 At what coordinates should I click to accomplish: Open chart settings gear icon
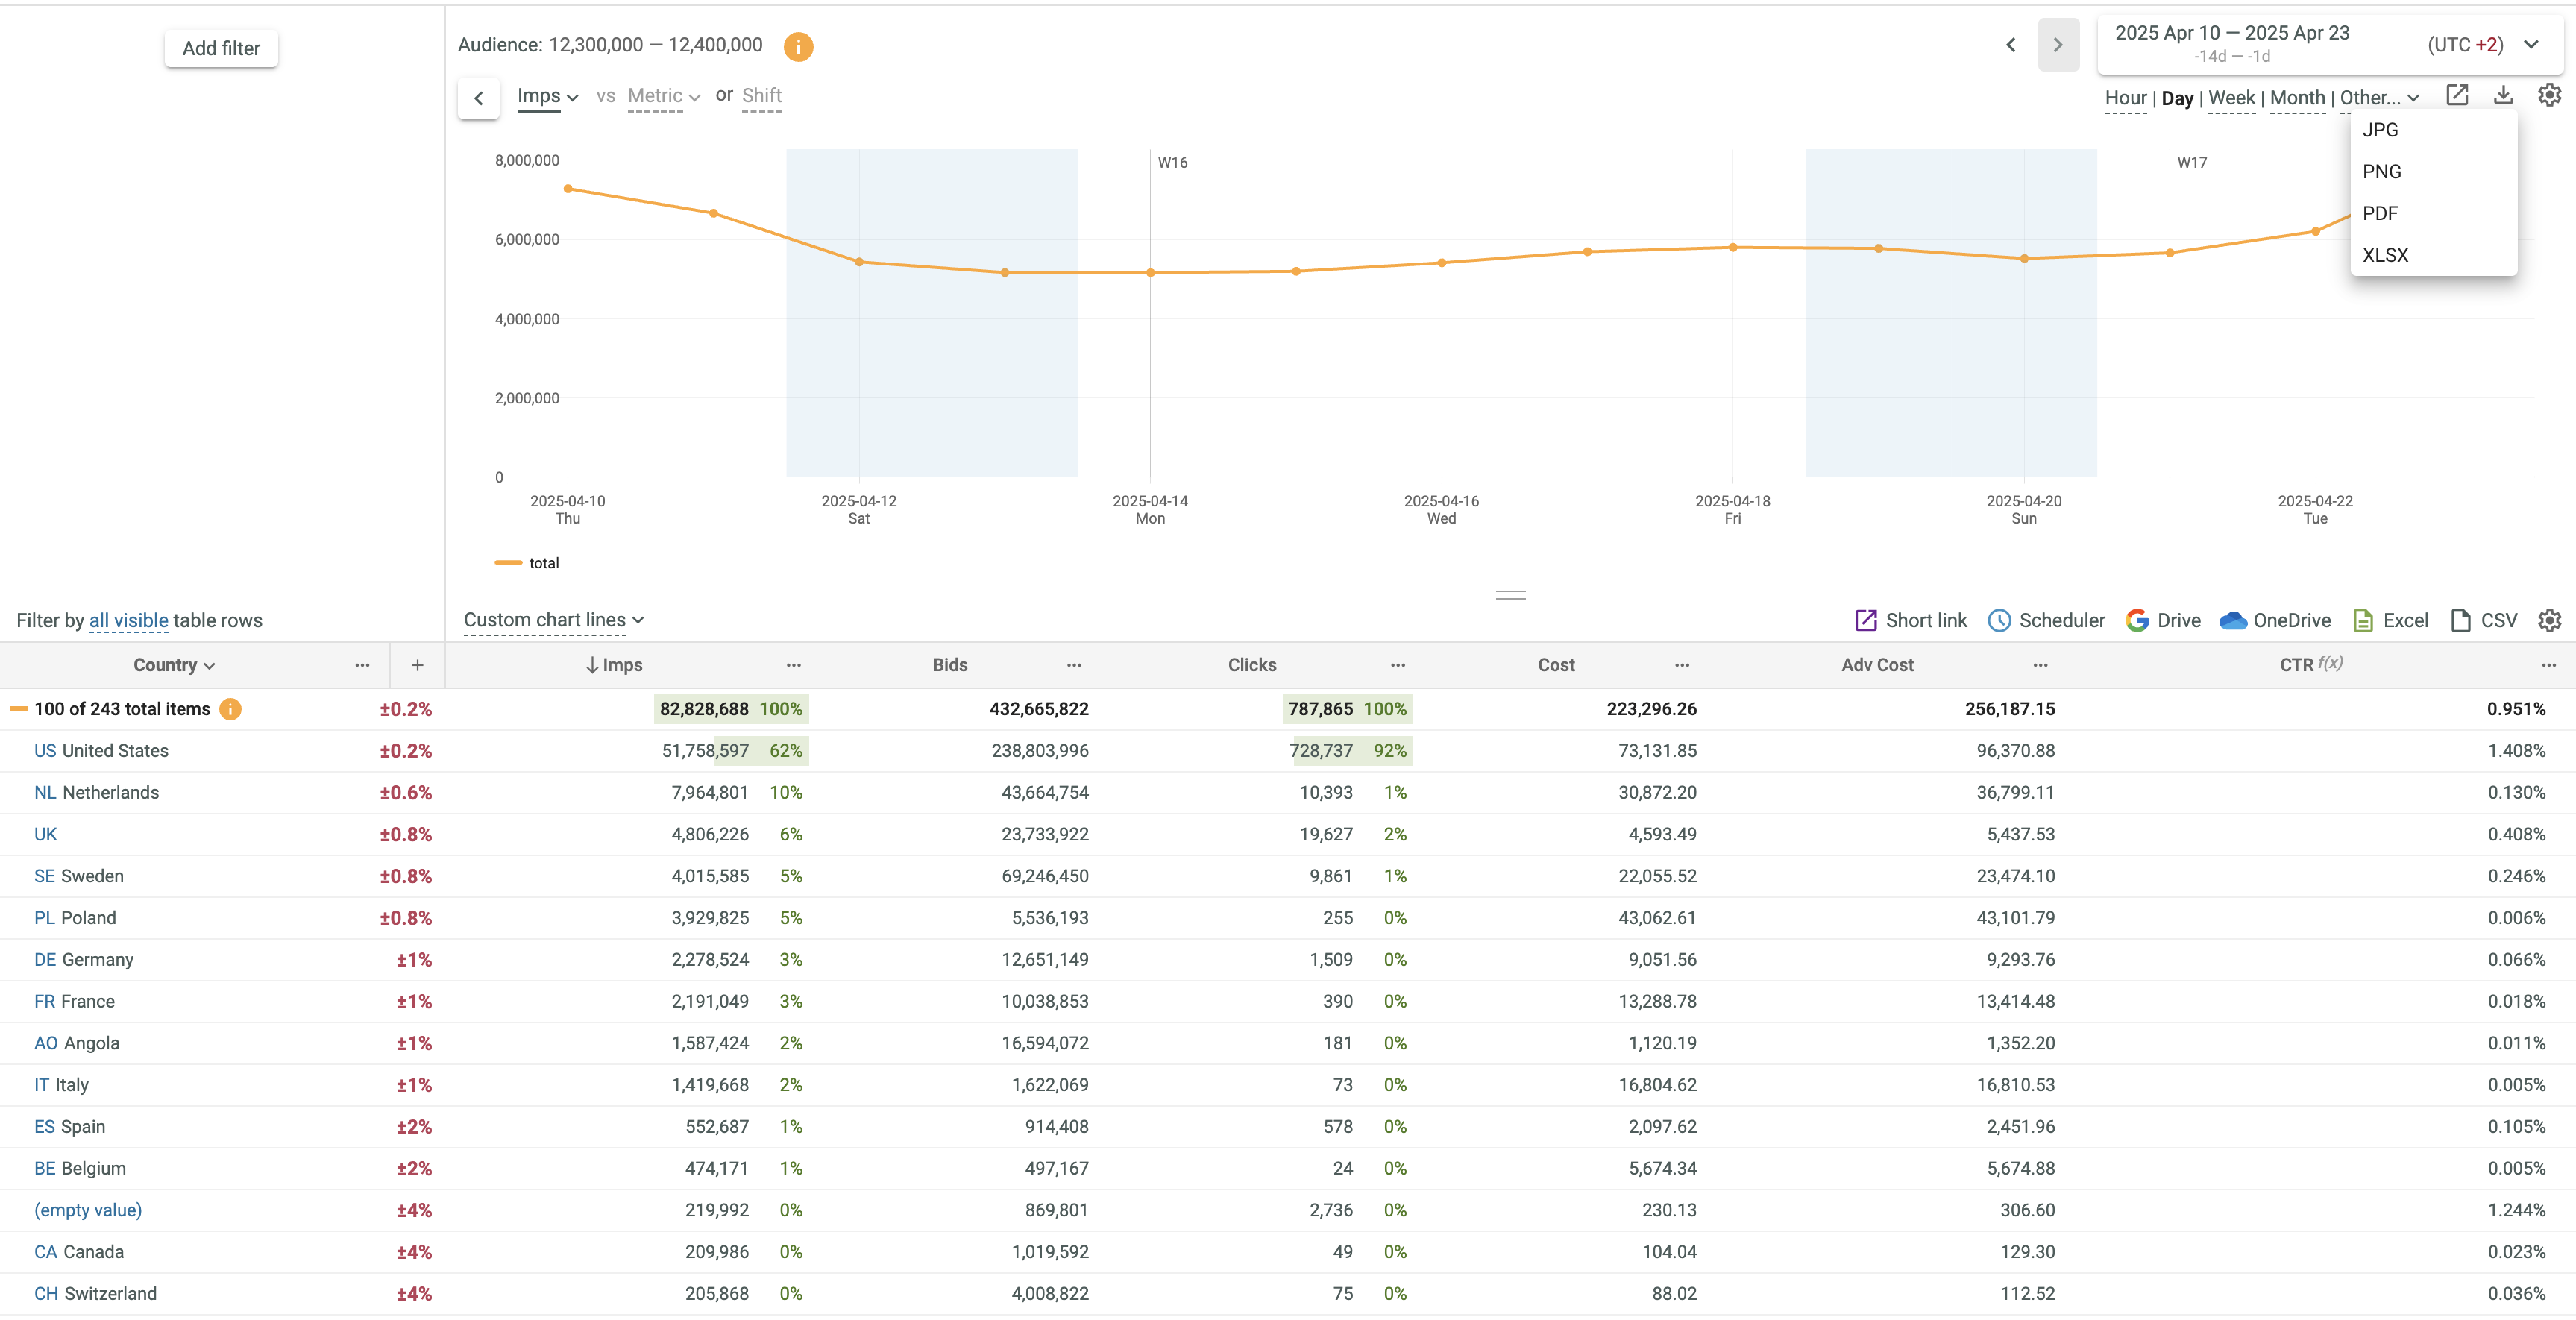(2549, 96)
